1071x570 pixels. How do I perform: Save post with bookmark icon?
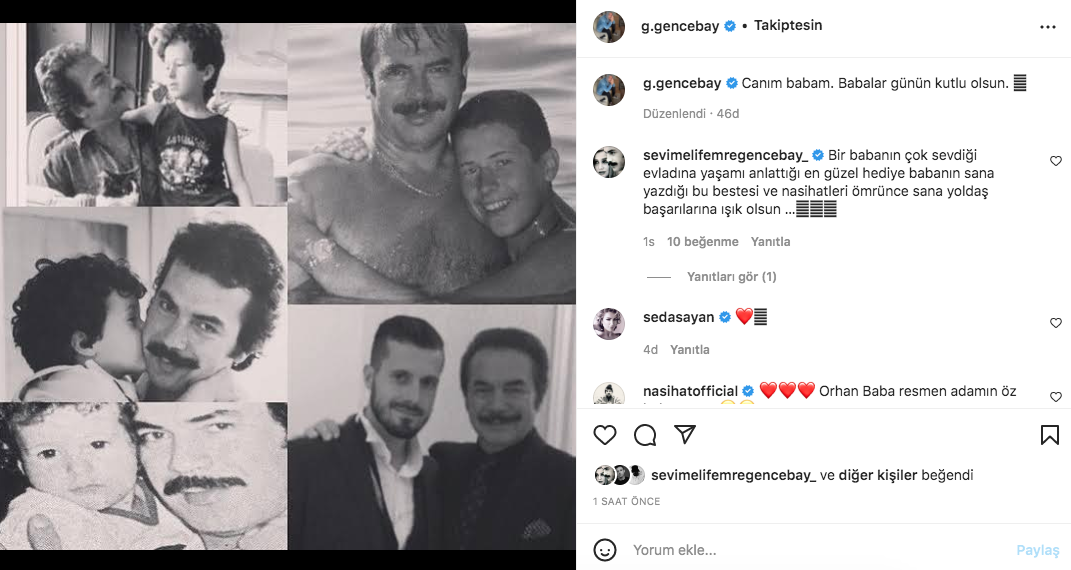(1049, 435)
